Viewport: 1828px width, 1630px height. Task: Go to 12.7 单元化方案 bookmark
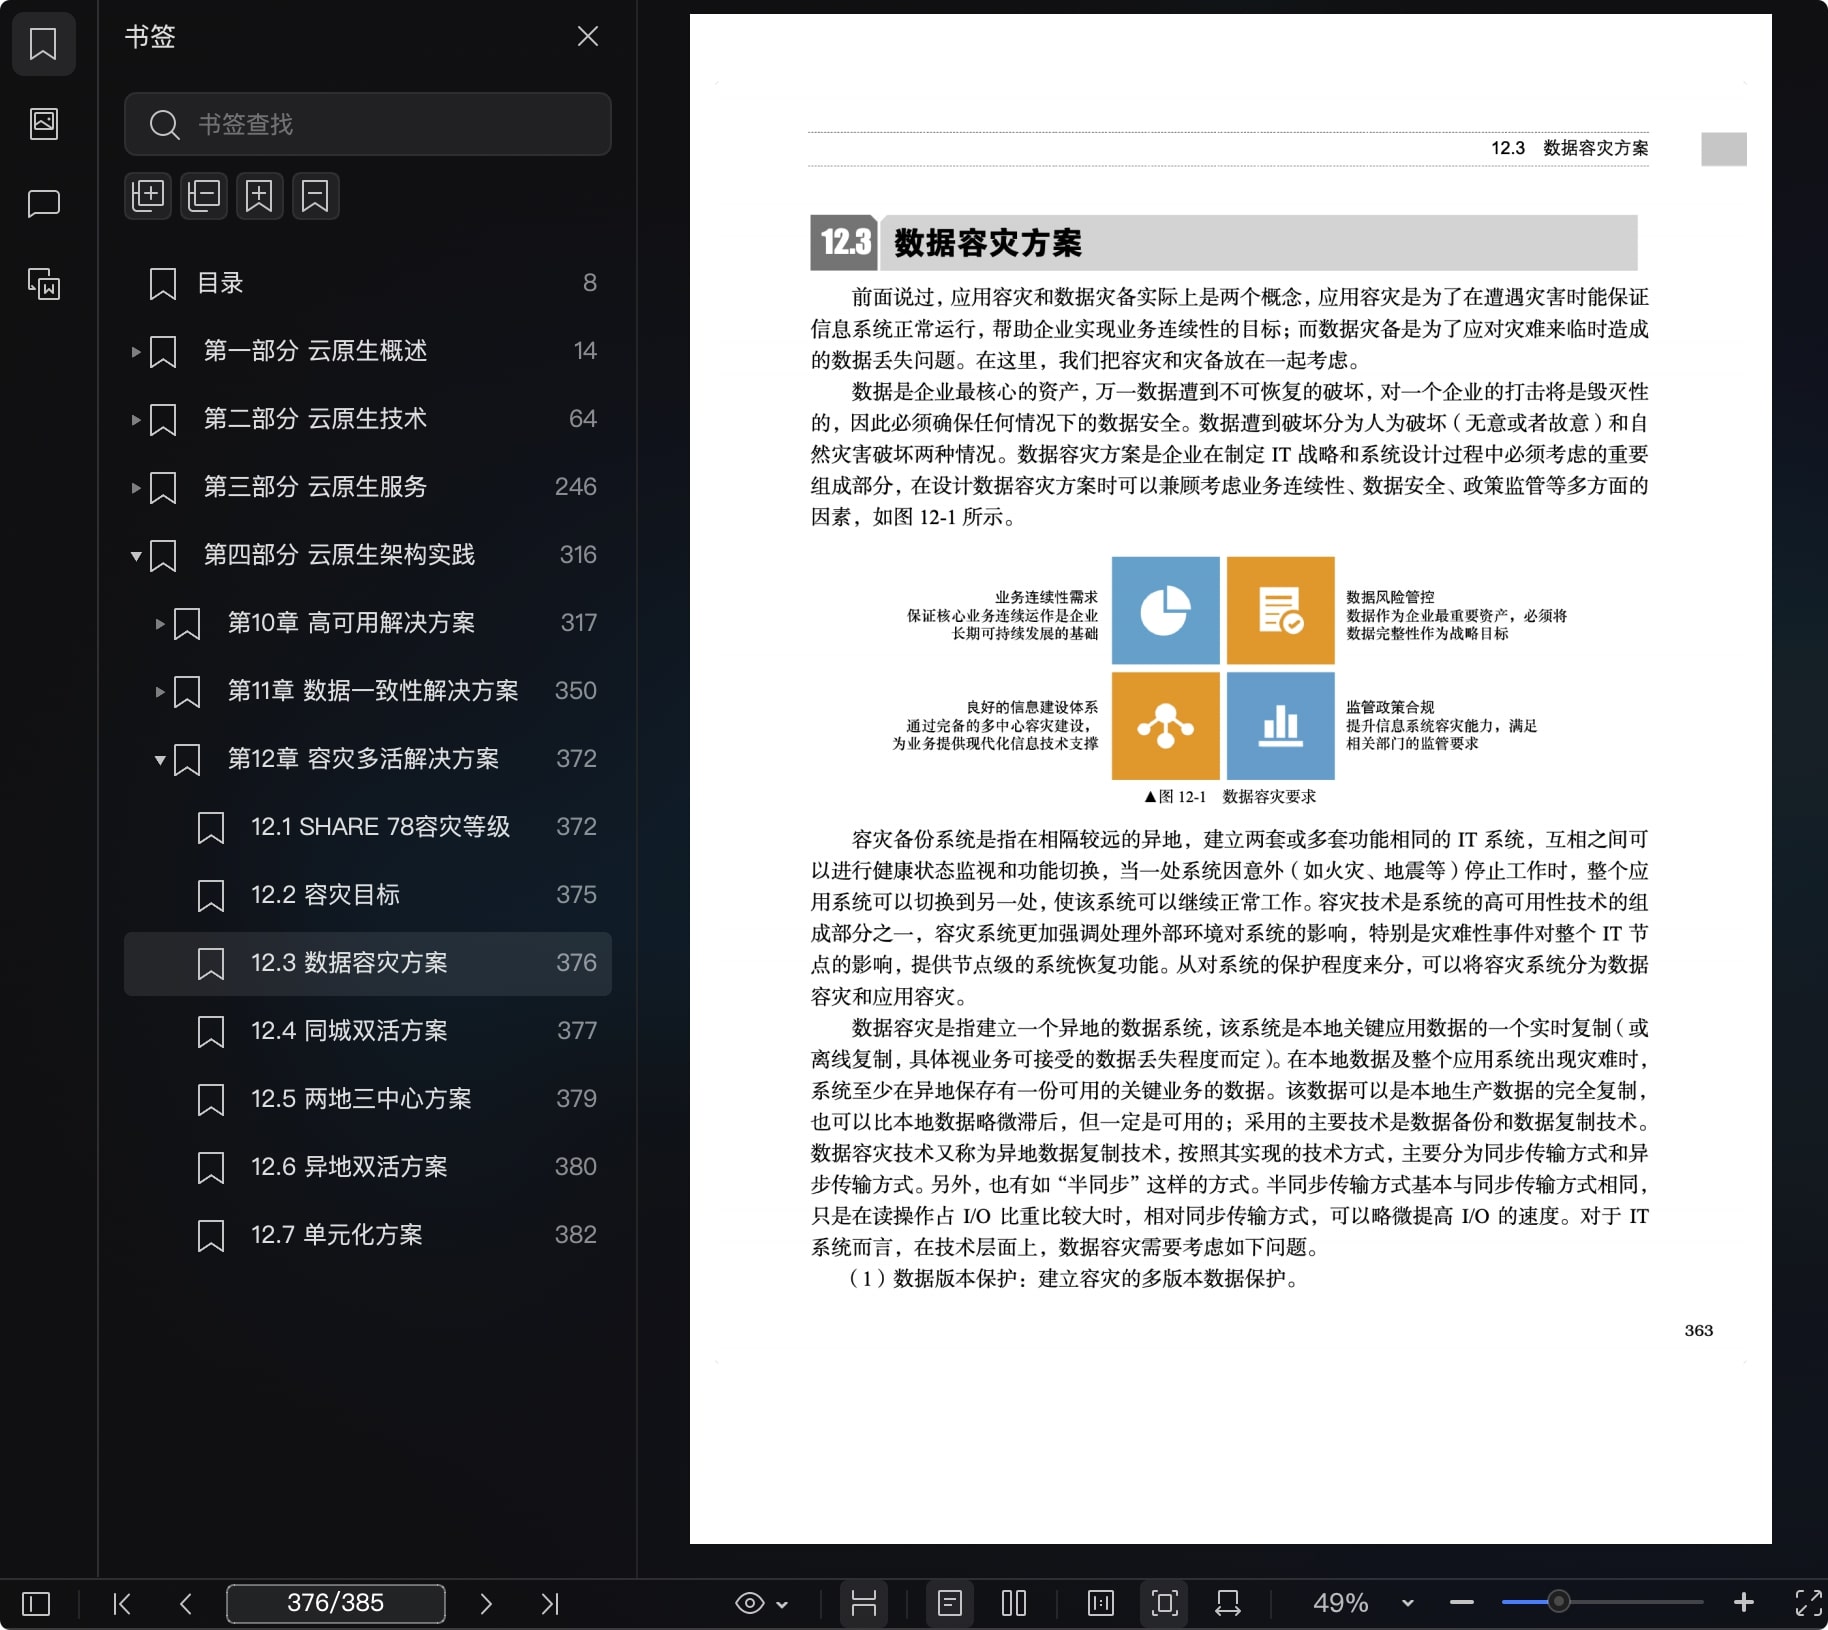368,1235
